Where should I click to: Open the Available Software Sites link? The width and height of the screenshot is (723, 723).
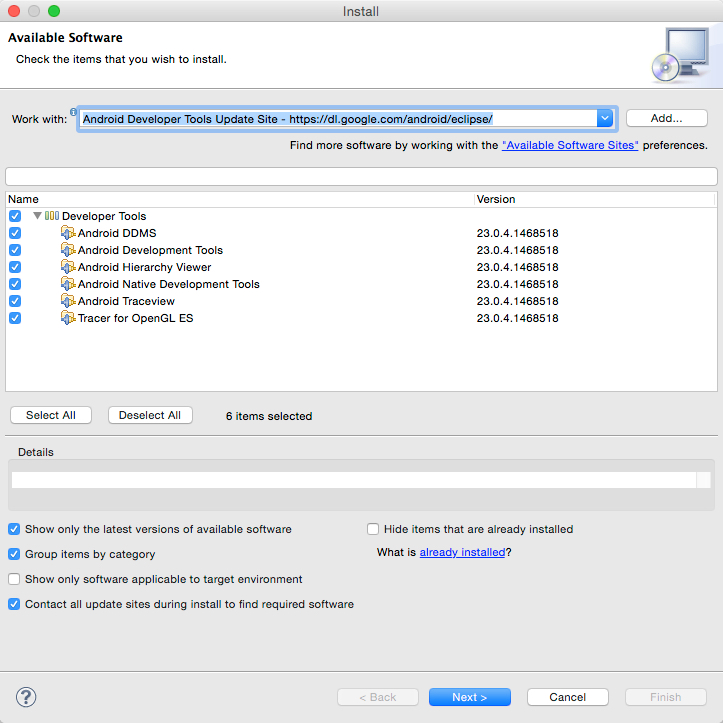tap(570, 145)
